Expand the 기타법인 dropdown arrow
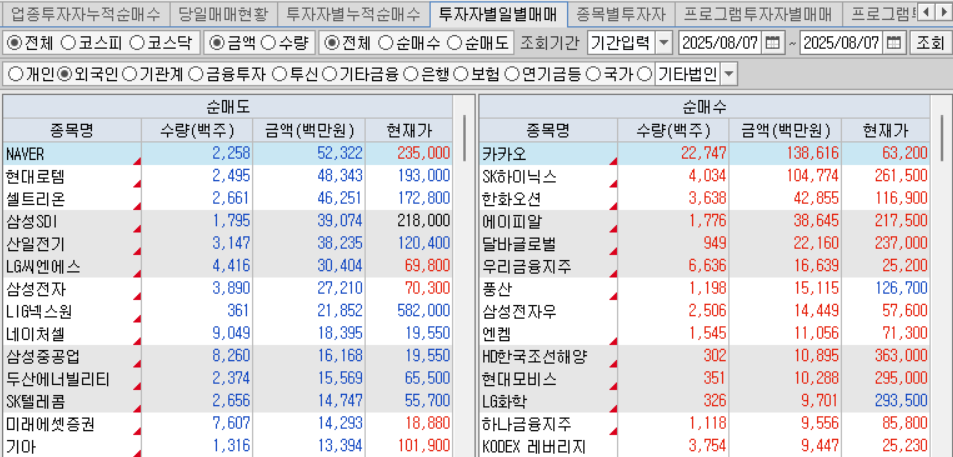Viewport: 953px width, 457px height. tap(729, 75)
